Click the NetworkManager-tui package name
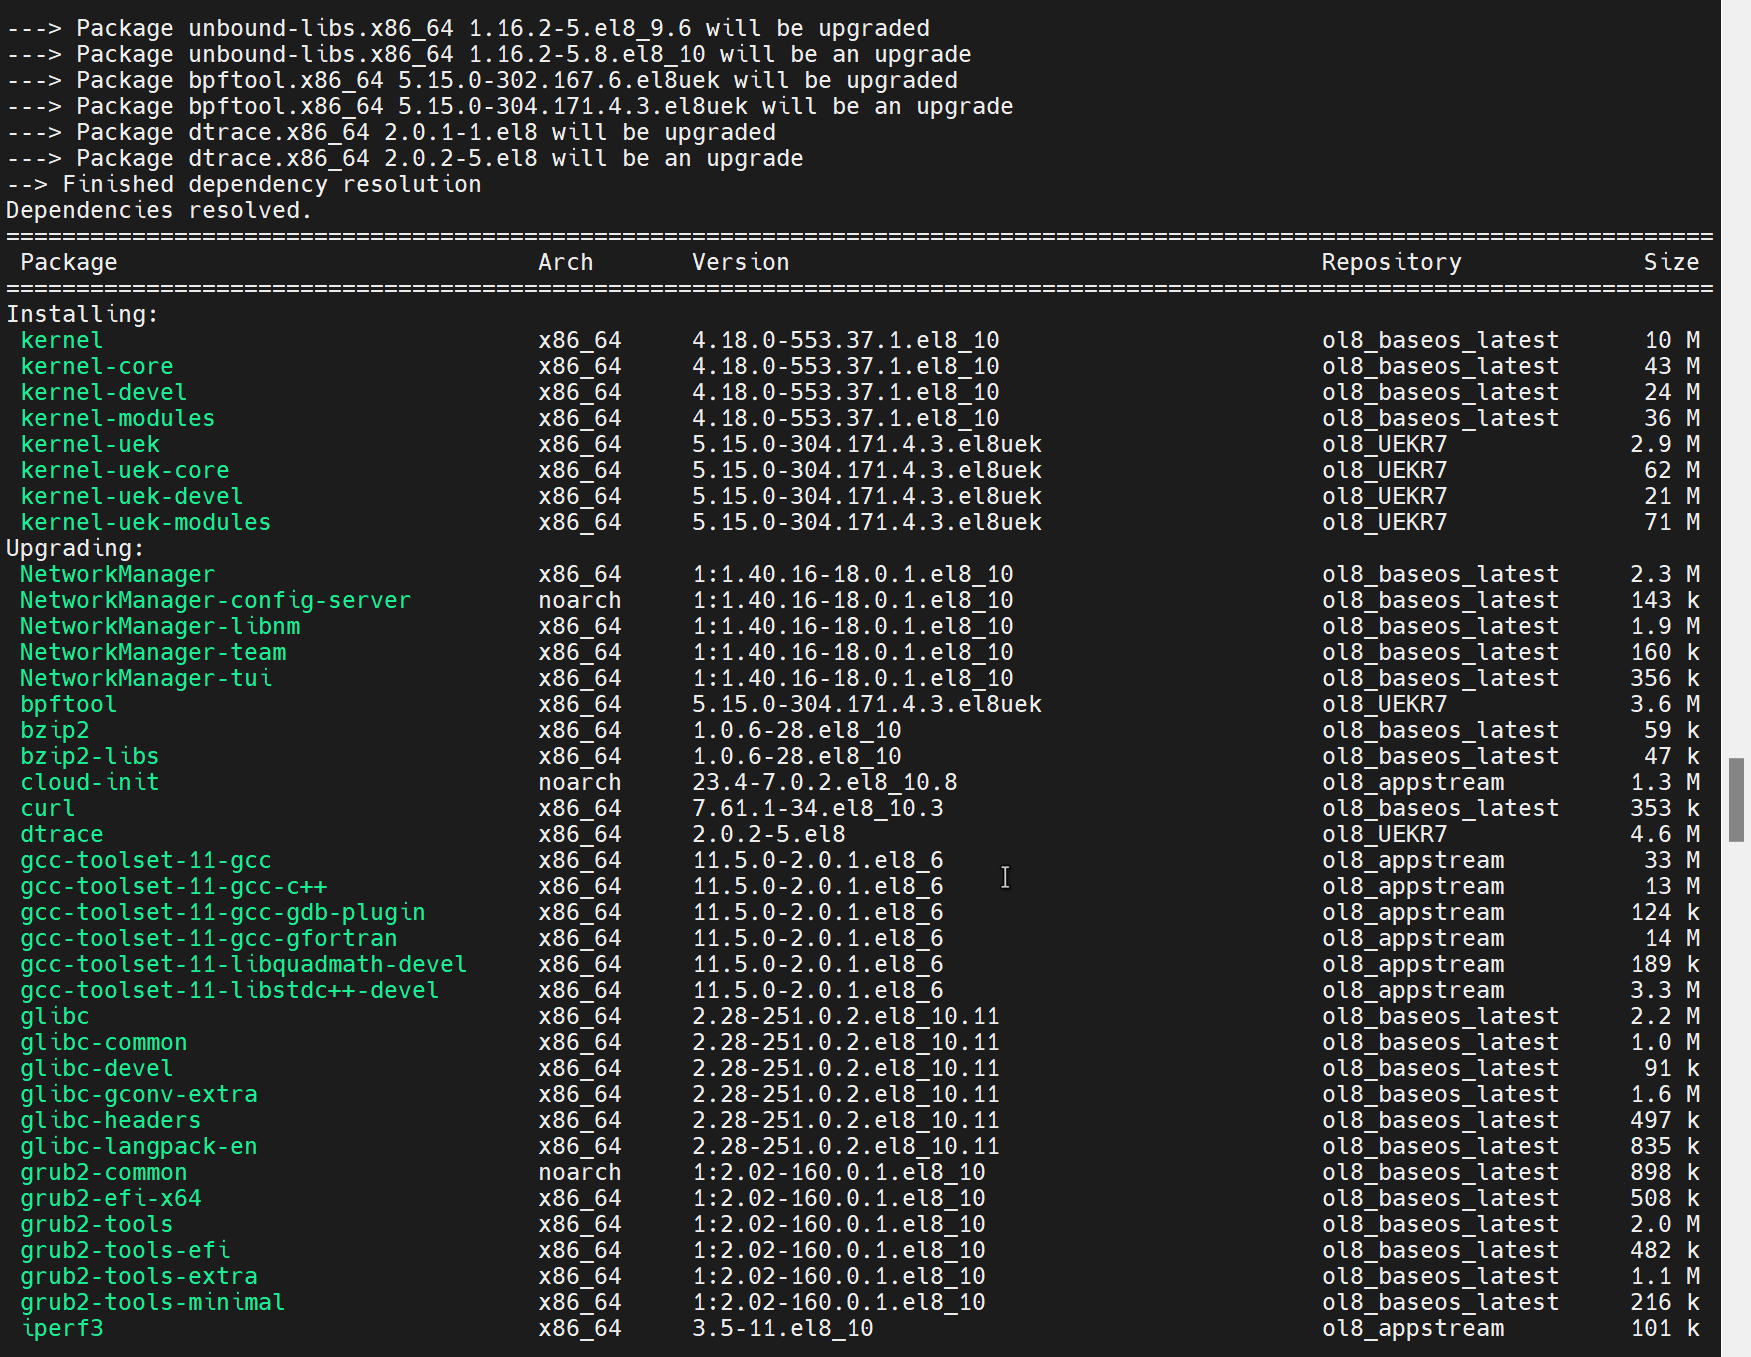The width and height of the screenshot is (1751, 1357). [x=146, y=678]
